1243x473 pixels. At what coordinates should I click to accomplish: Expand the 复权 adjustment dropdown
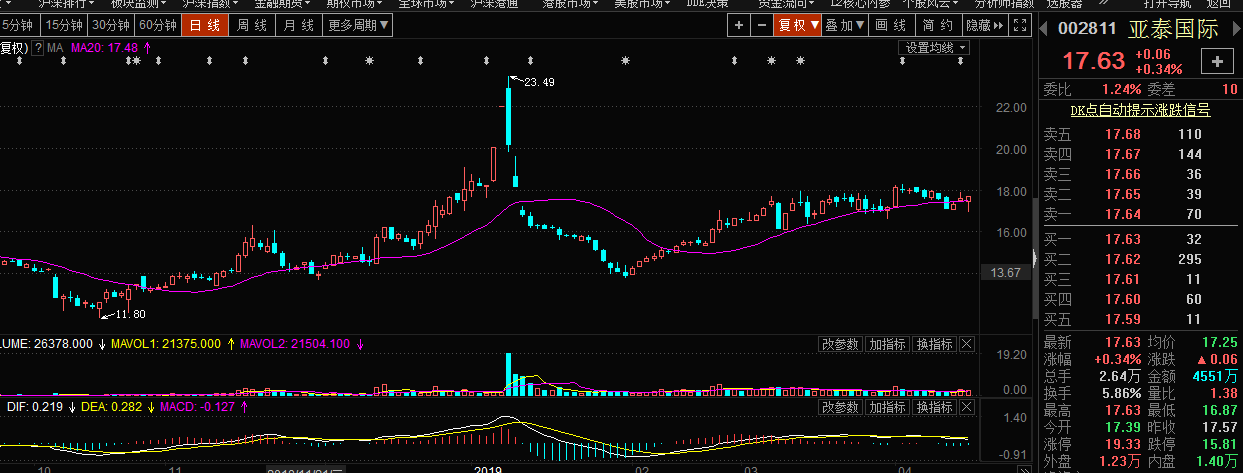(798, 25)
